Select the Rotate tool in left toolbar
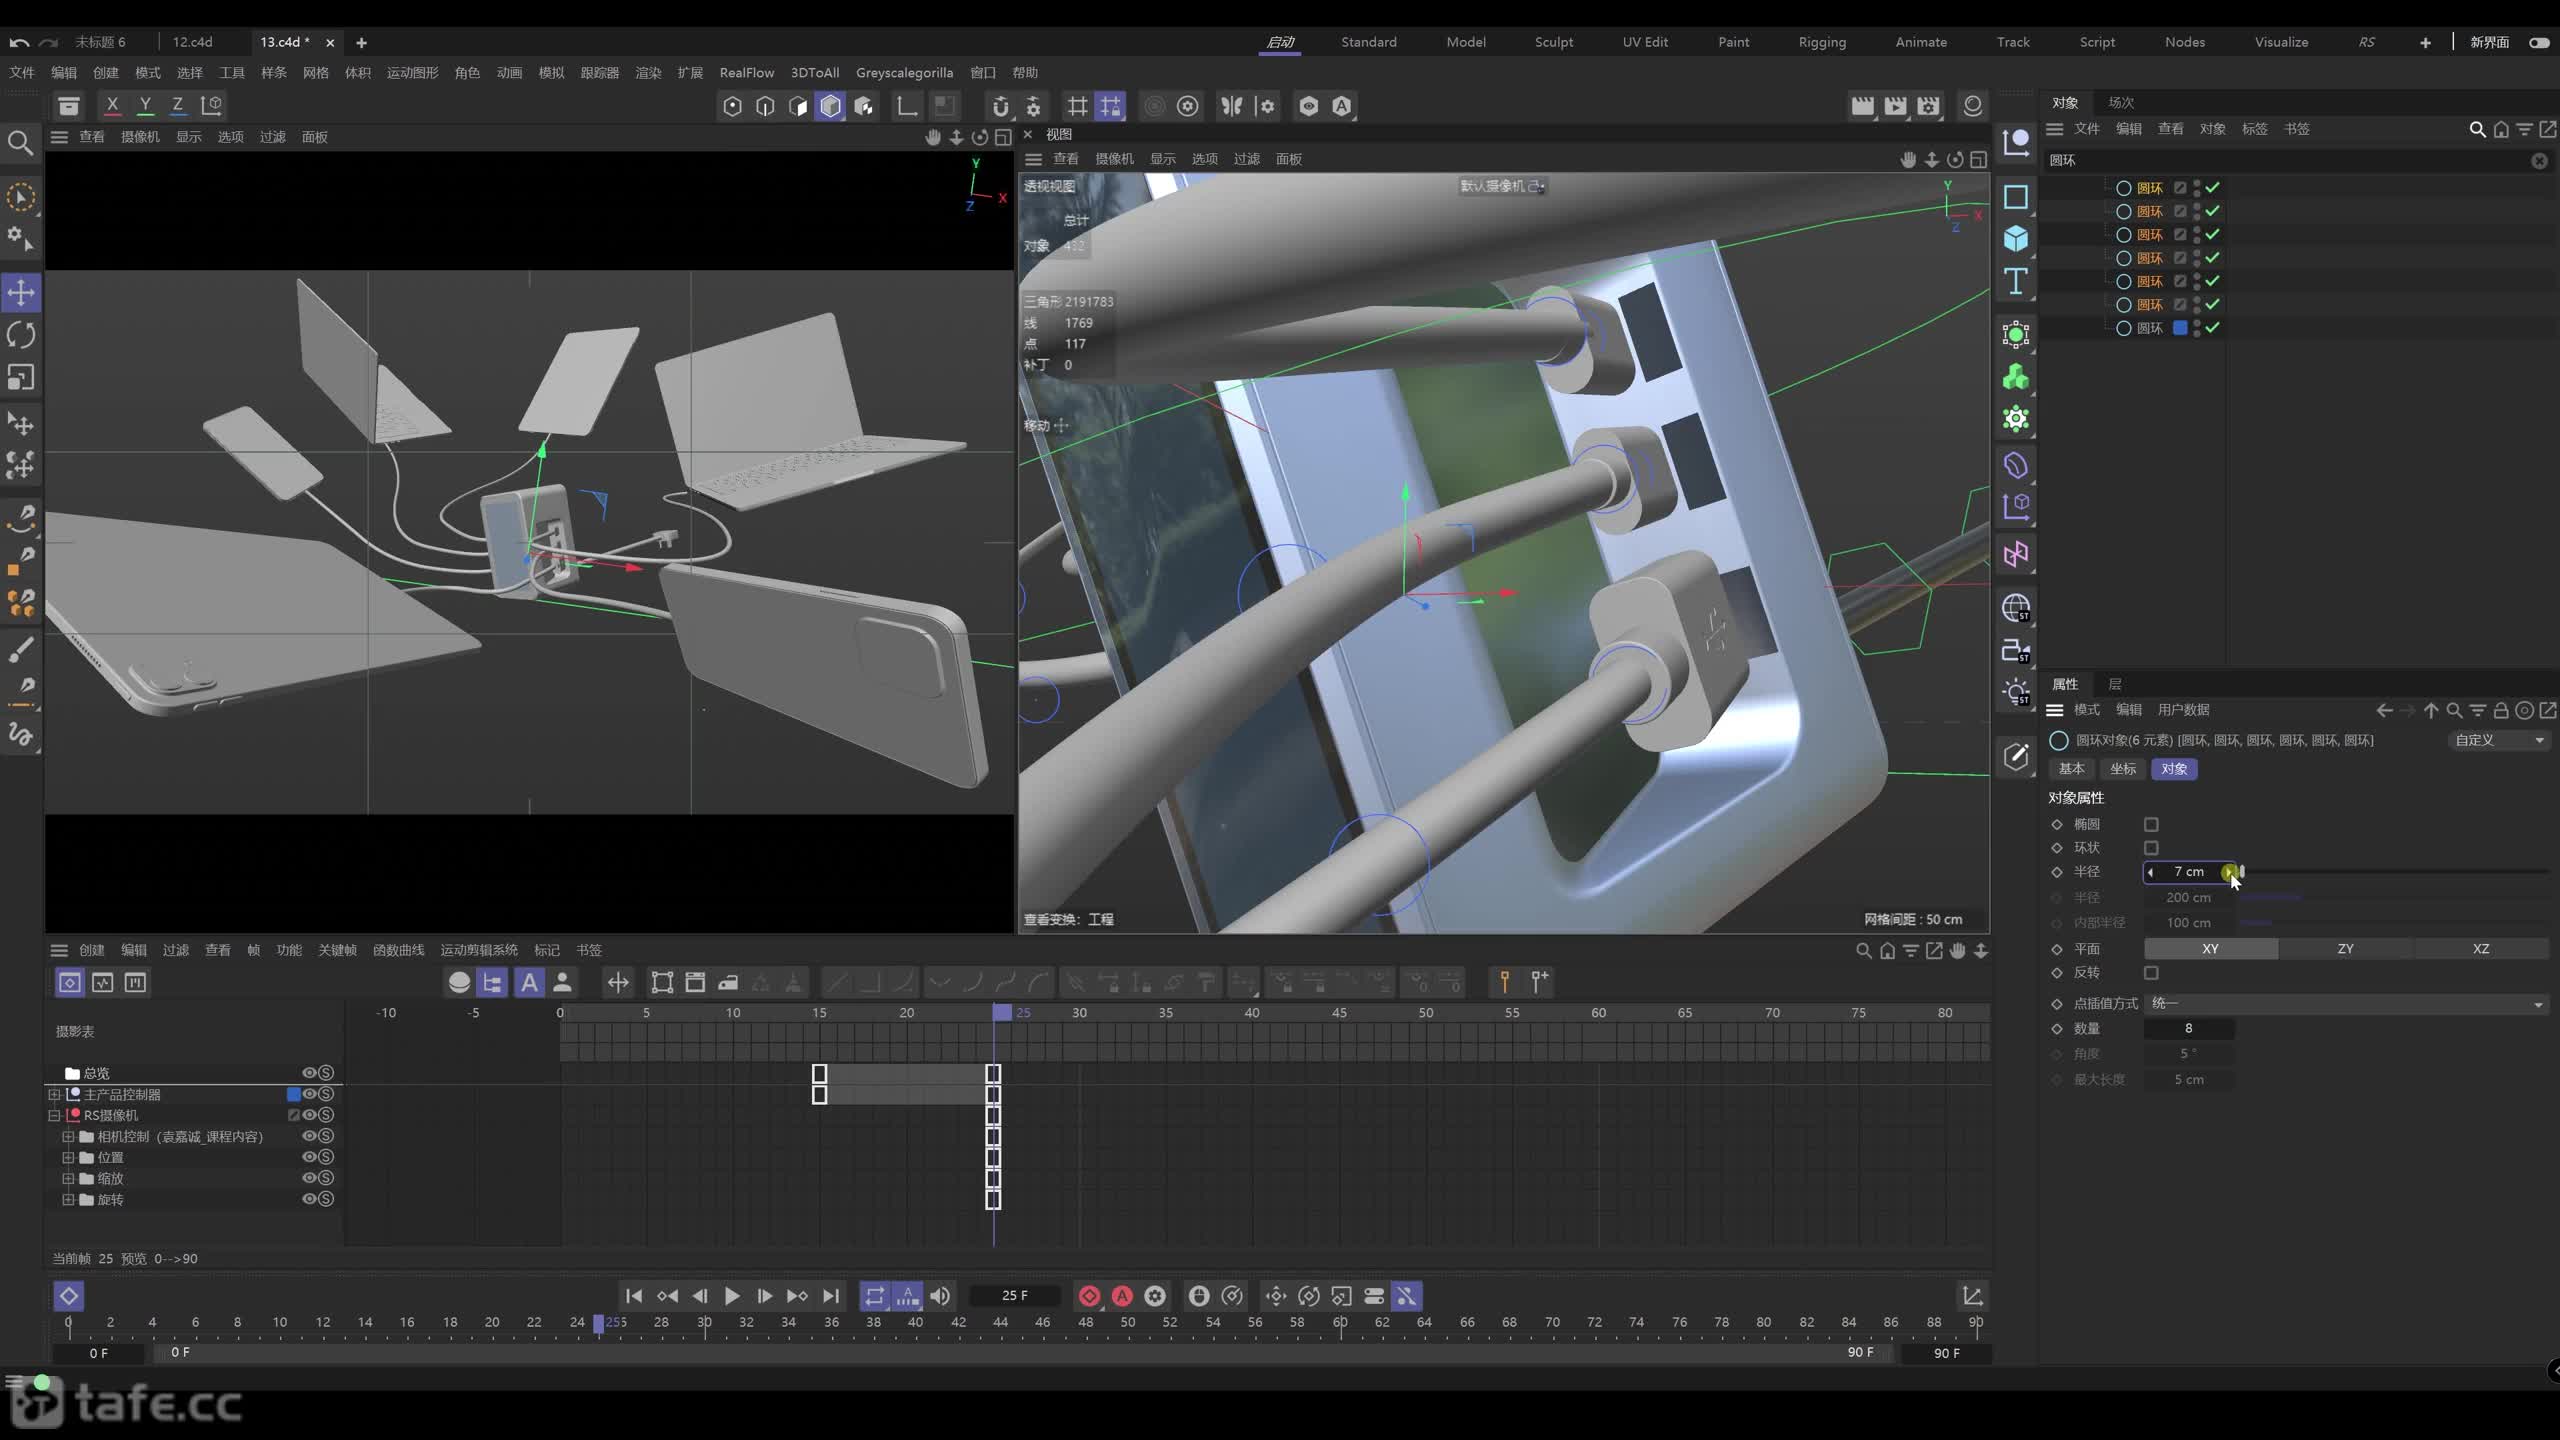Image resolution: width=2560 pixels, height=1440 pixels. (x=21, y=335)
